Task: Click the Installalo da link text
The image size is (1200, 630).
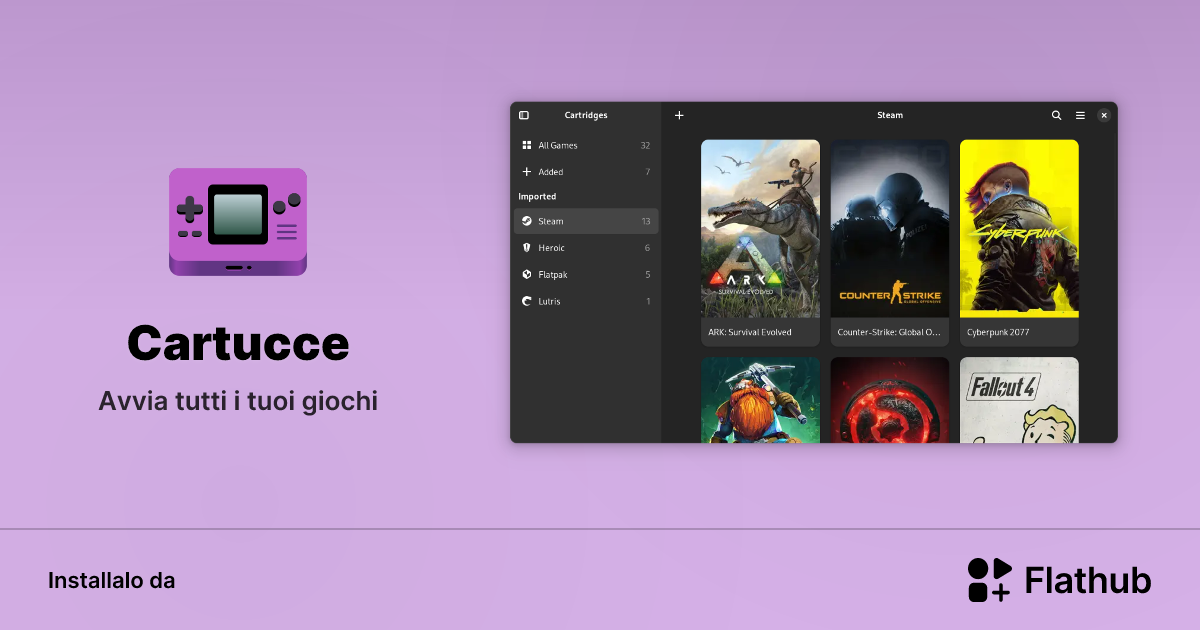Action: pos(112,580)
